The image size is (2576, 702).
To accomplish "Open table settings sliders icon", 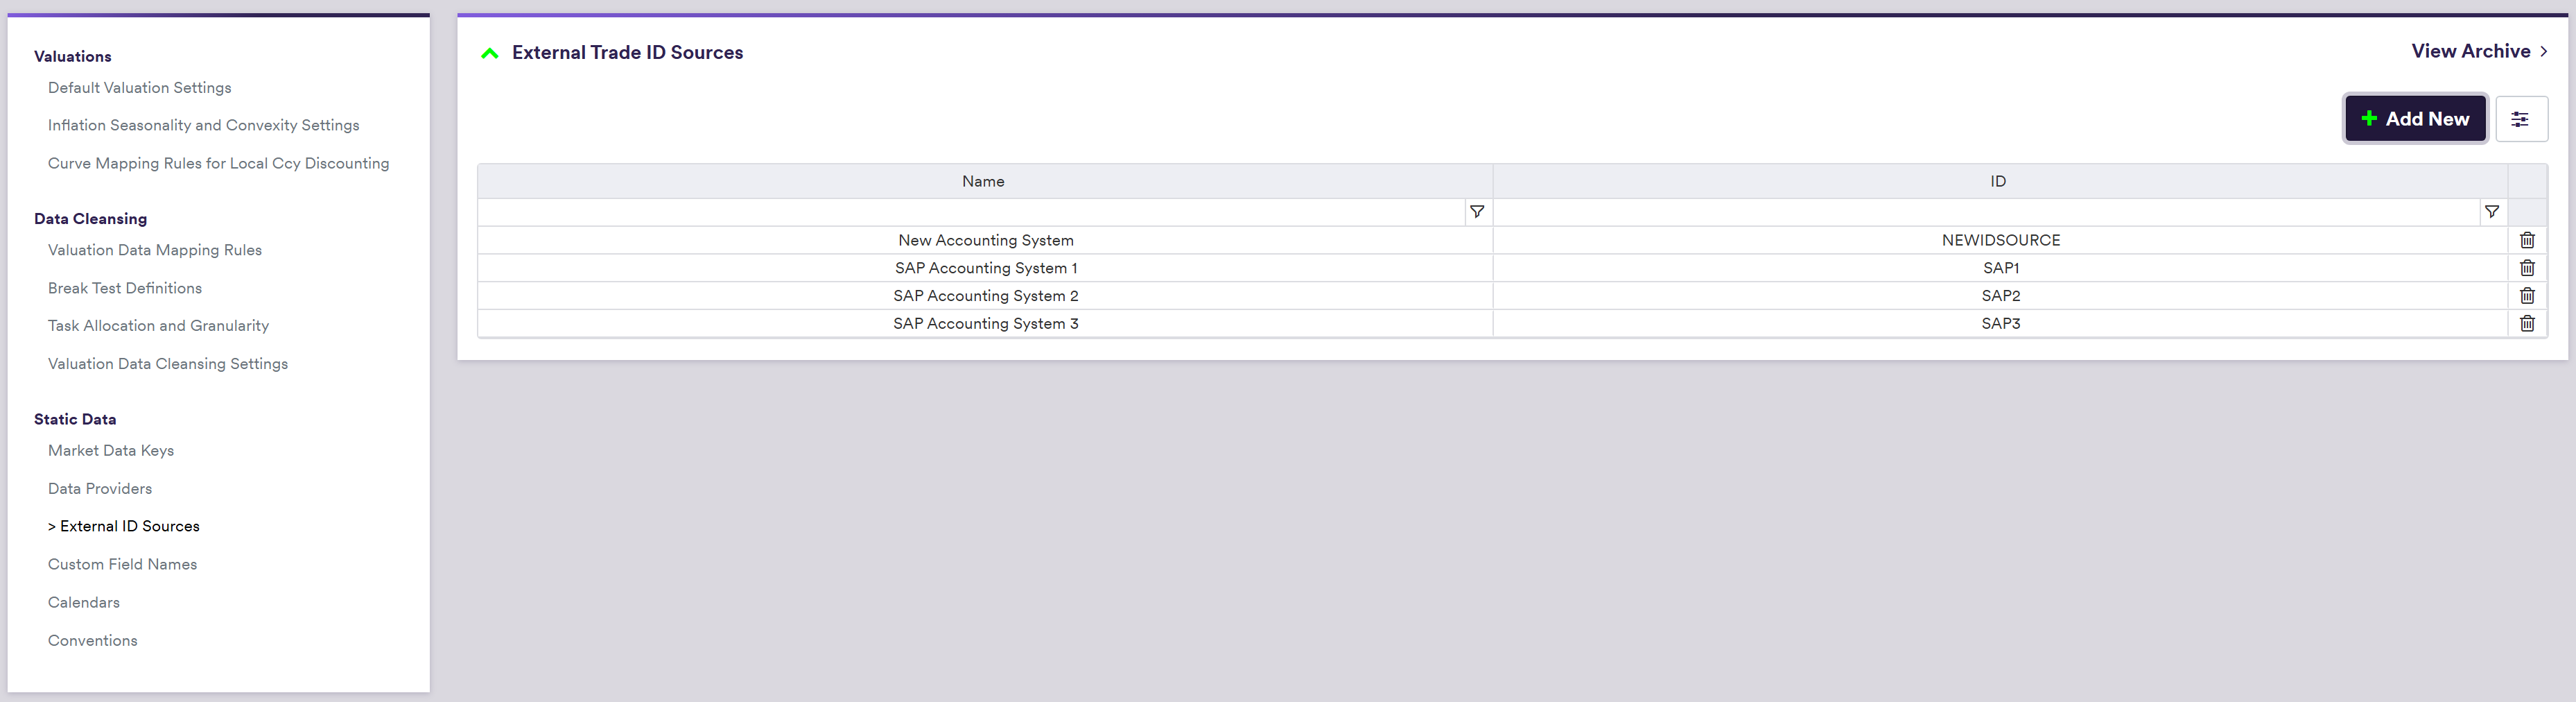I will click(x=2520, y=119).
